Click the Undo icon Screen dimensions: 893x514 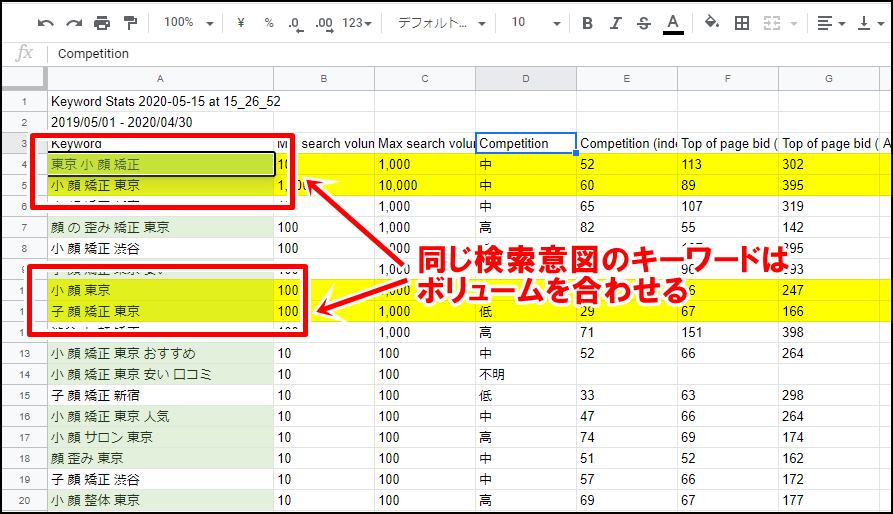click(46, 23)
